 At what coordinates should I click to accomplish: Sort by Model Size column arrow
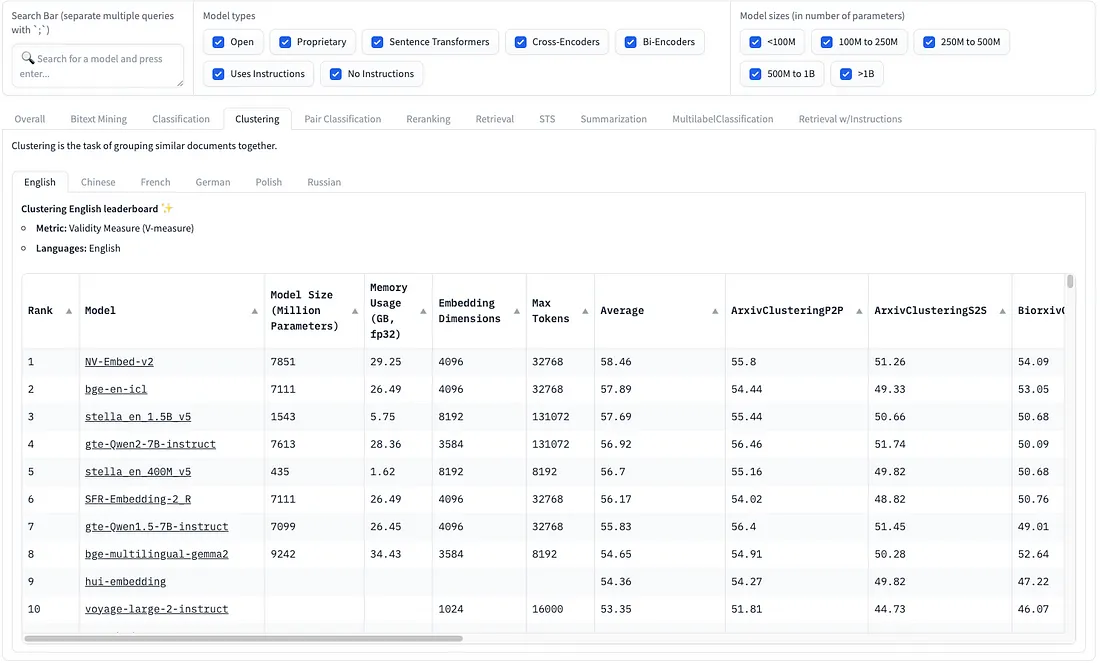[354, 312]
